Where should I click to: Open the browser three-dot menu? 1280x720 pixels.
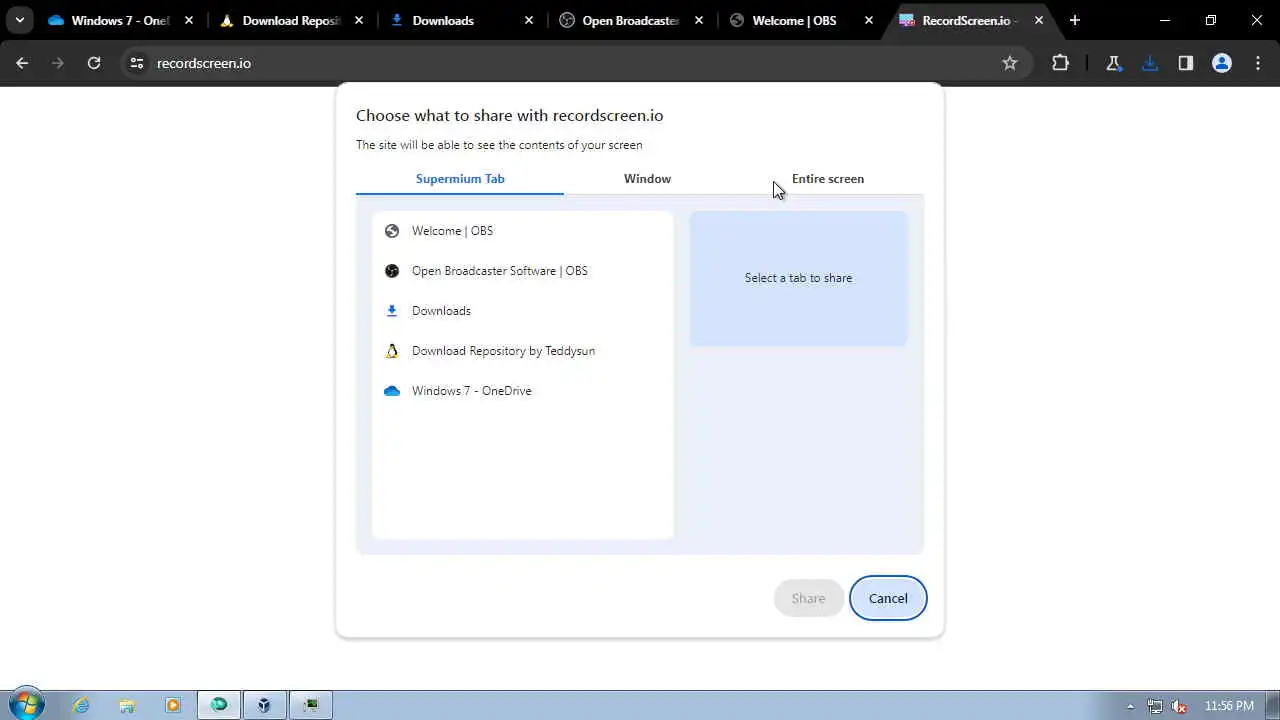[x=1258, y=63]
